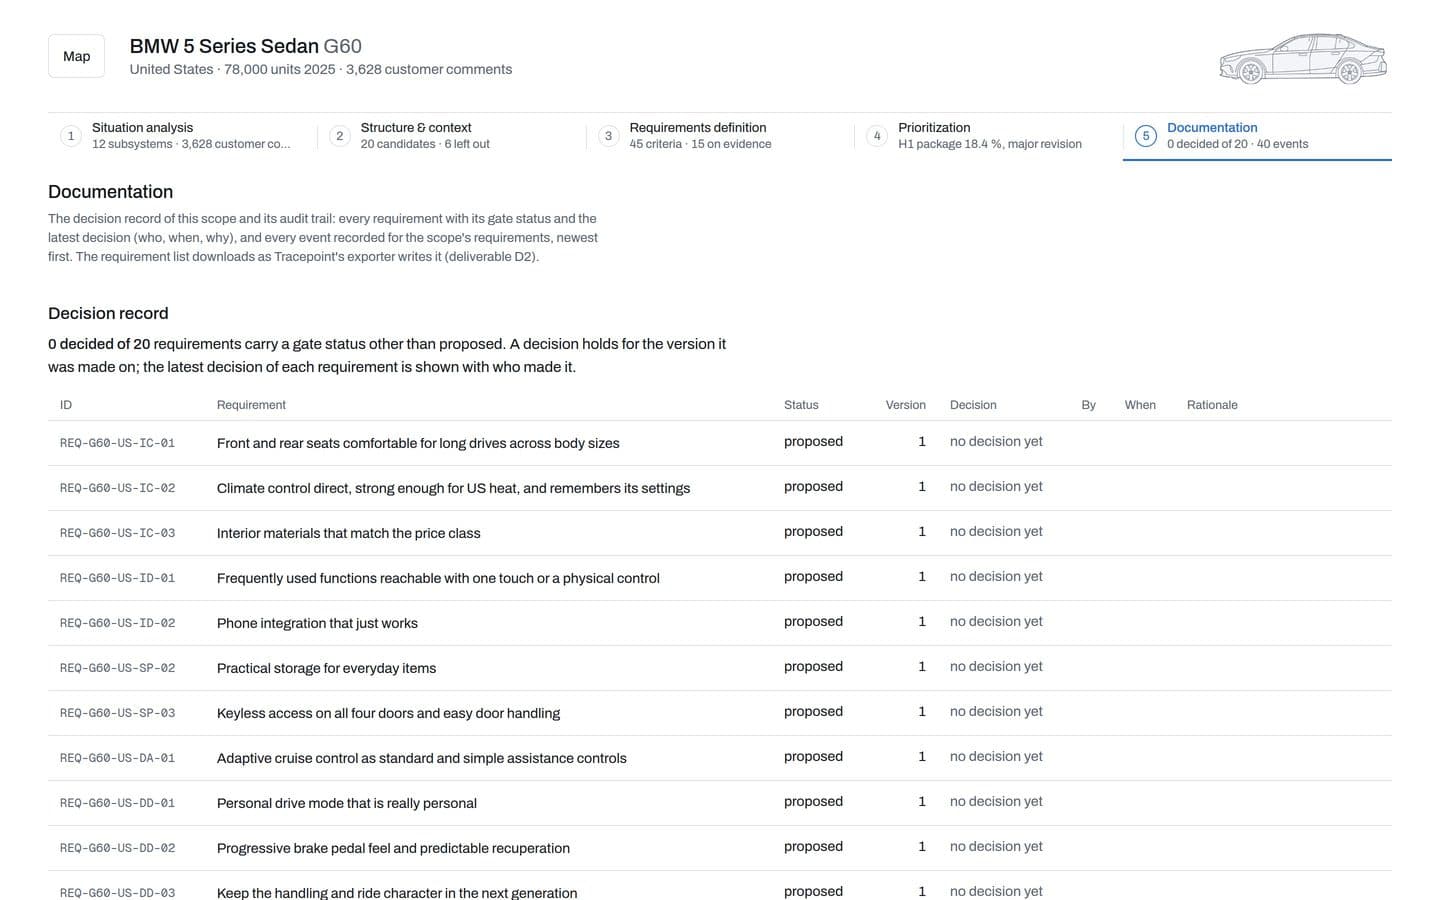Select requirement ID REQ-G60-US-DD-02
The image size is (1440, 900).
pyautogui.click(x=117, y=848)
